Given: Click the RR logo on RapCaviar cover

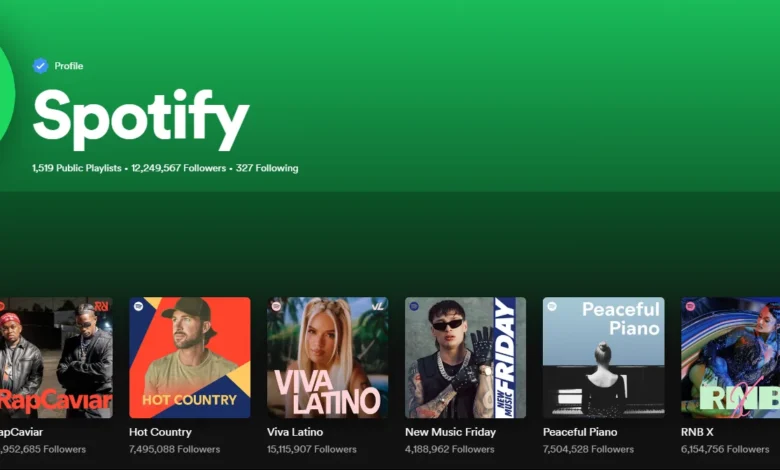Looking at the screenshot, I should 101,306.
